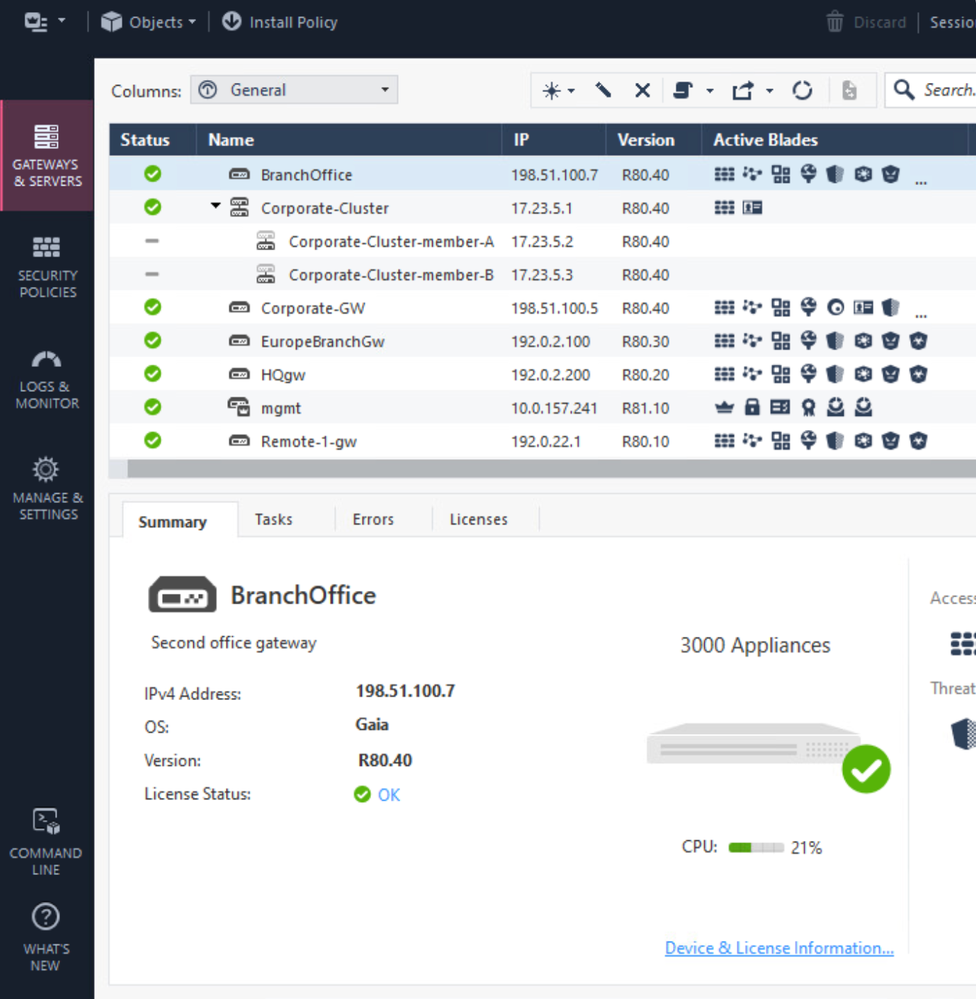
Task: Select Corporate-Cluster-member-A row
Action: (542, 241)
